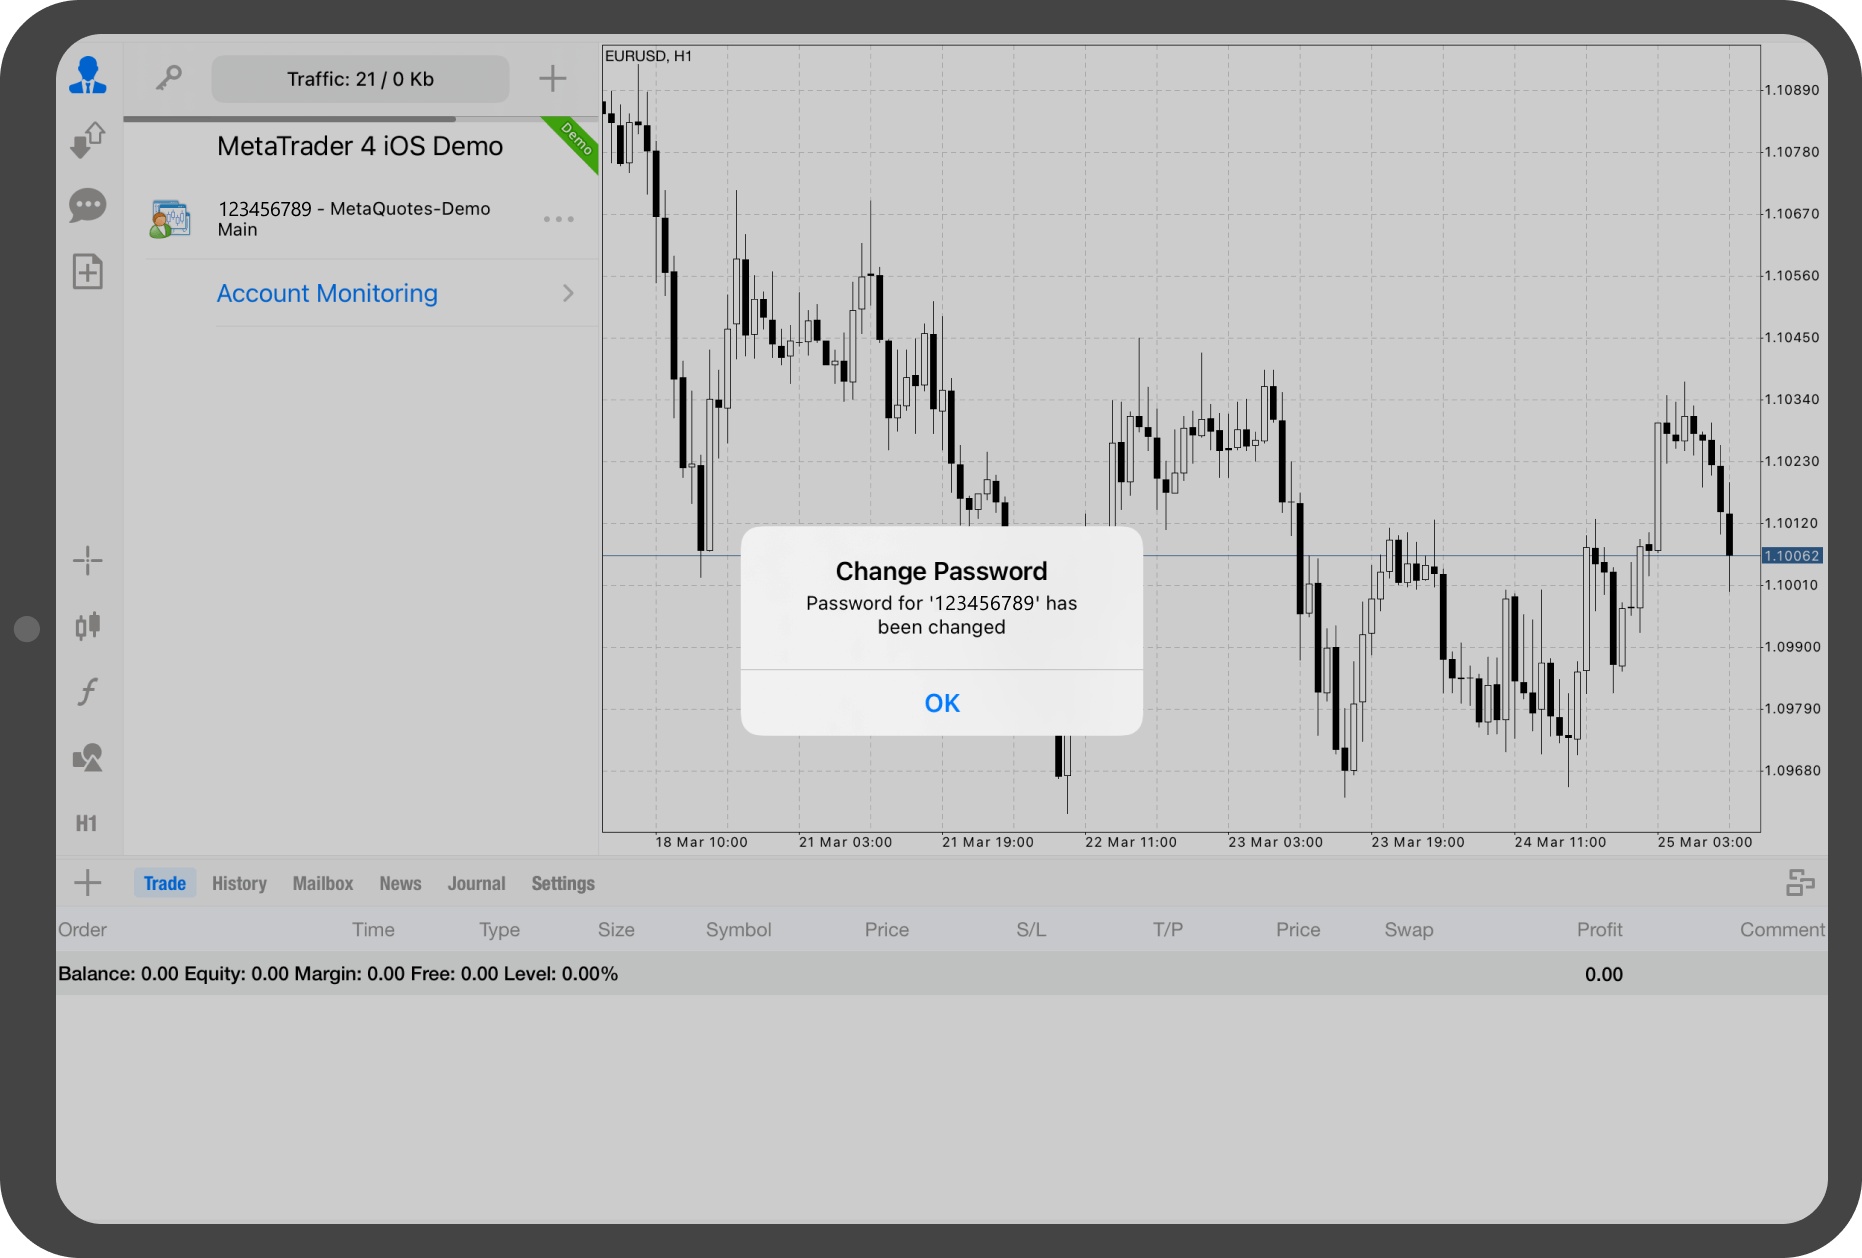This screenshot has width=1862, height=1258.
Task: Toggle the bottom panel layout icon
Action: [1800, 883]
